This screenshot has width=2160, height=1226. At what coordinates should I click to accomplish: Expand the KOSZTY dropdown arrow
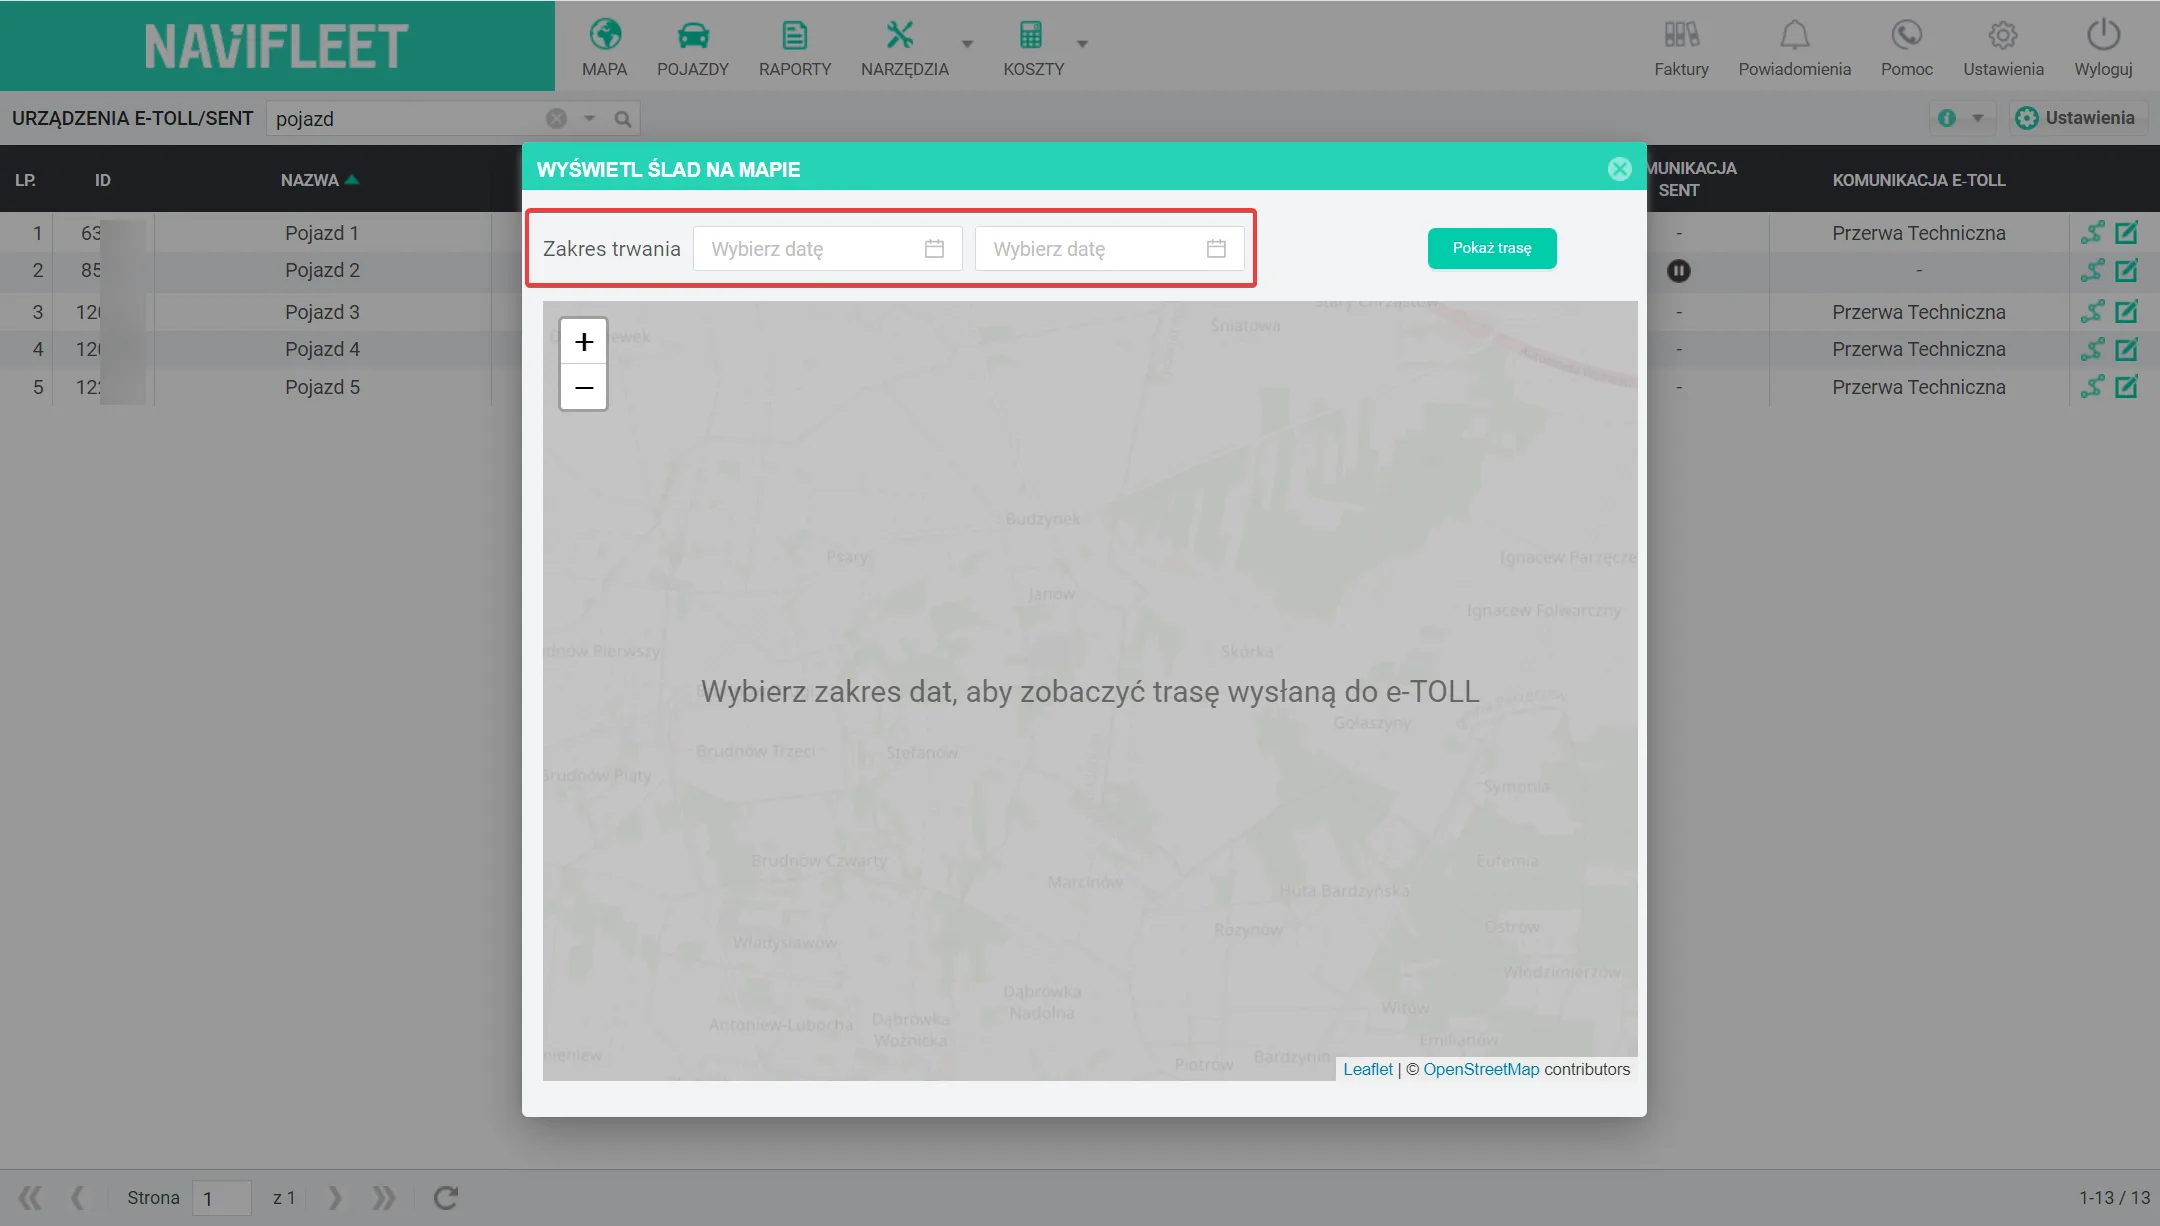click(x=1082, y=44)
